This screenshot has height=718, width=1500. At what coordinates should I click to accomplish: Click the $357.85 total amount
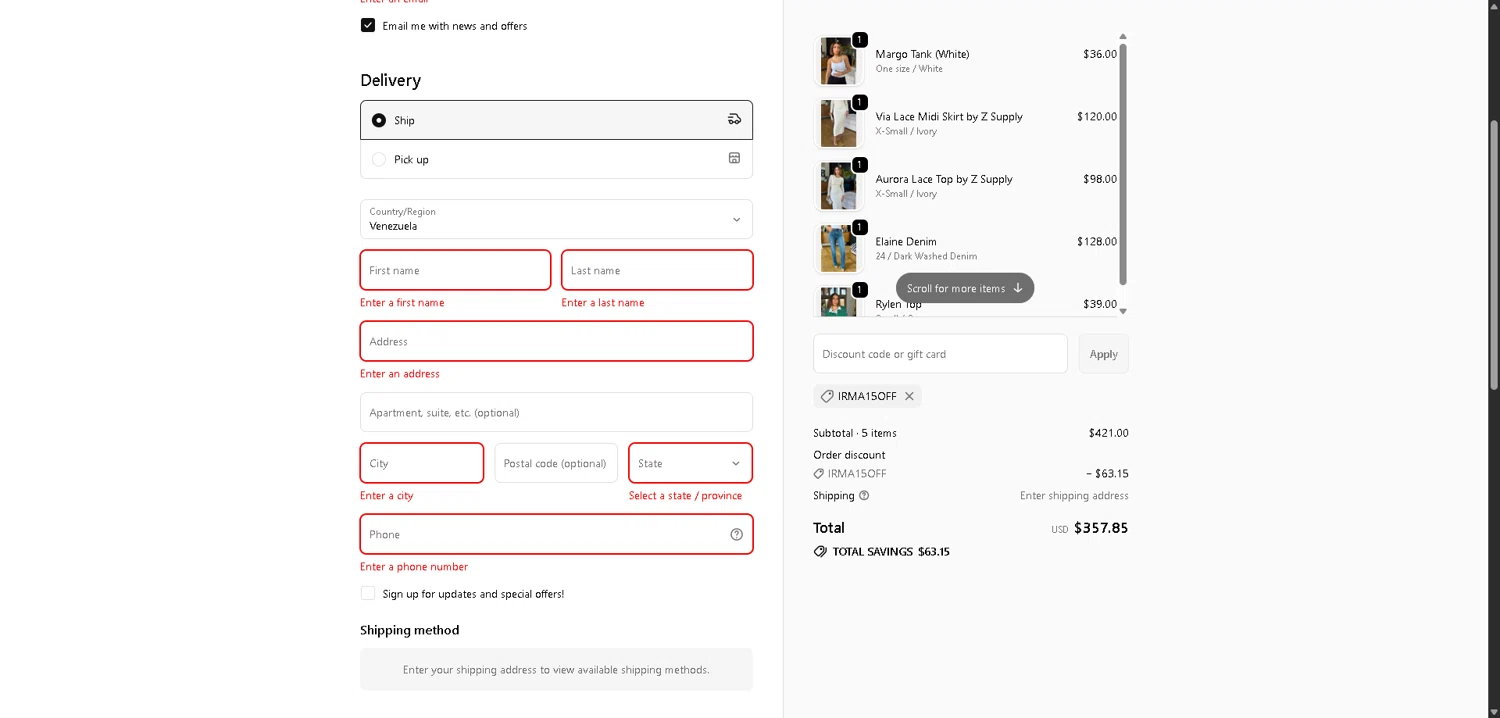click(x=1101, y=528)
